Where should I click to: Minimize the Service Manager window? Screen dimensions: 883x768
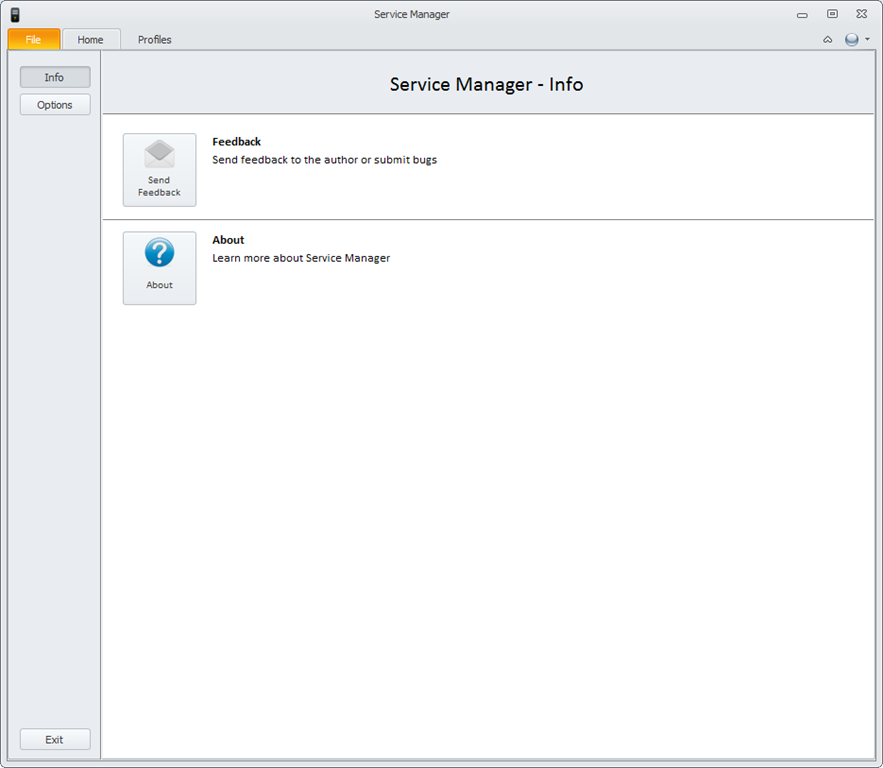(x=802, y=15)
